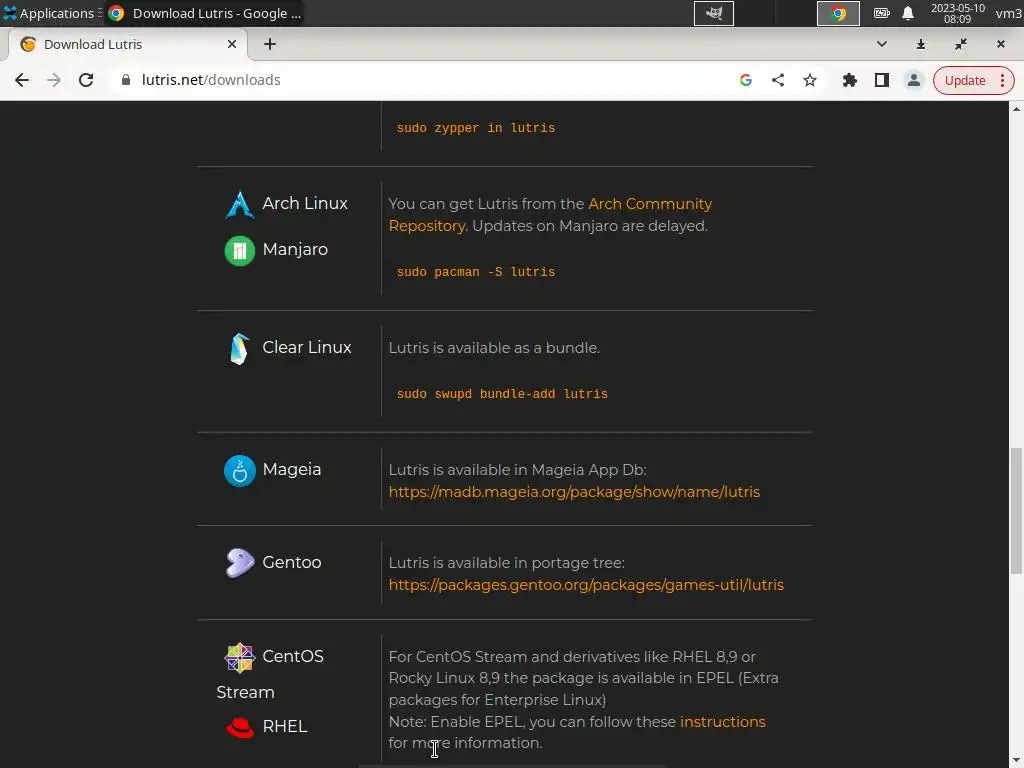Click the CentOS logo icon
This screenshot has height=768, width=1024.
click(x=240, y=657)
